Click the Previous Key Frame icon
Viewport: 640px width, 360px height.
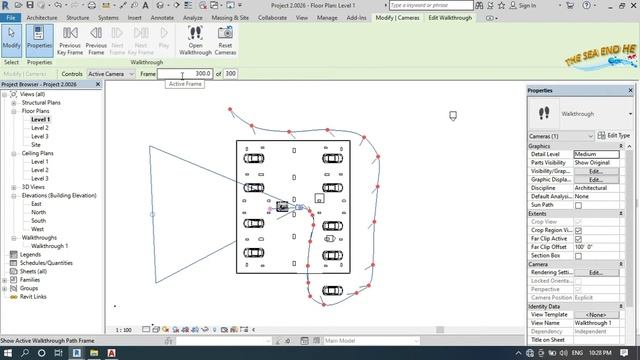[70, 33]
